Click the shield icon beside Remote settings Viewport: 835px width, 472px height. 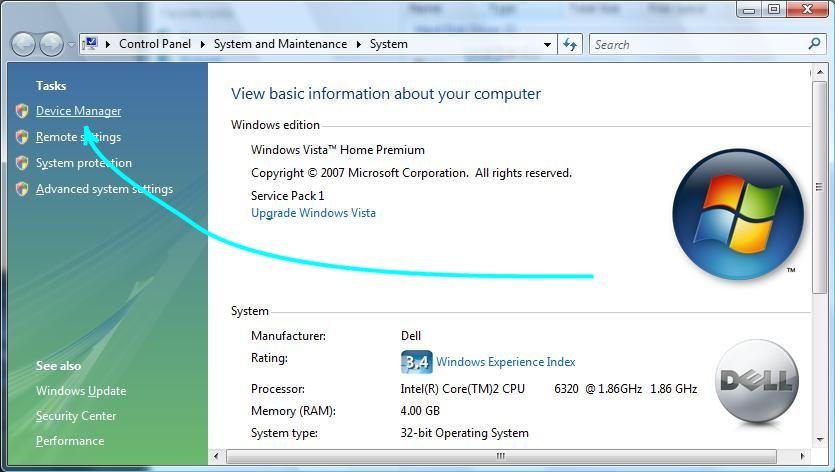(22, 137)
